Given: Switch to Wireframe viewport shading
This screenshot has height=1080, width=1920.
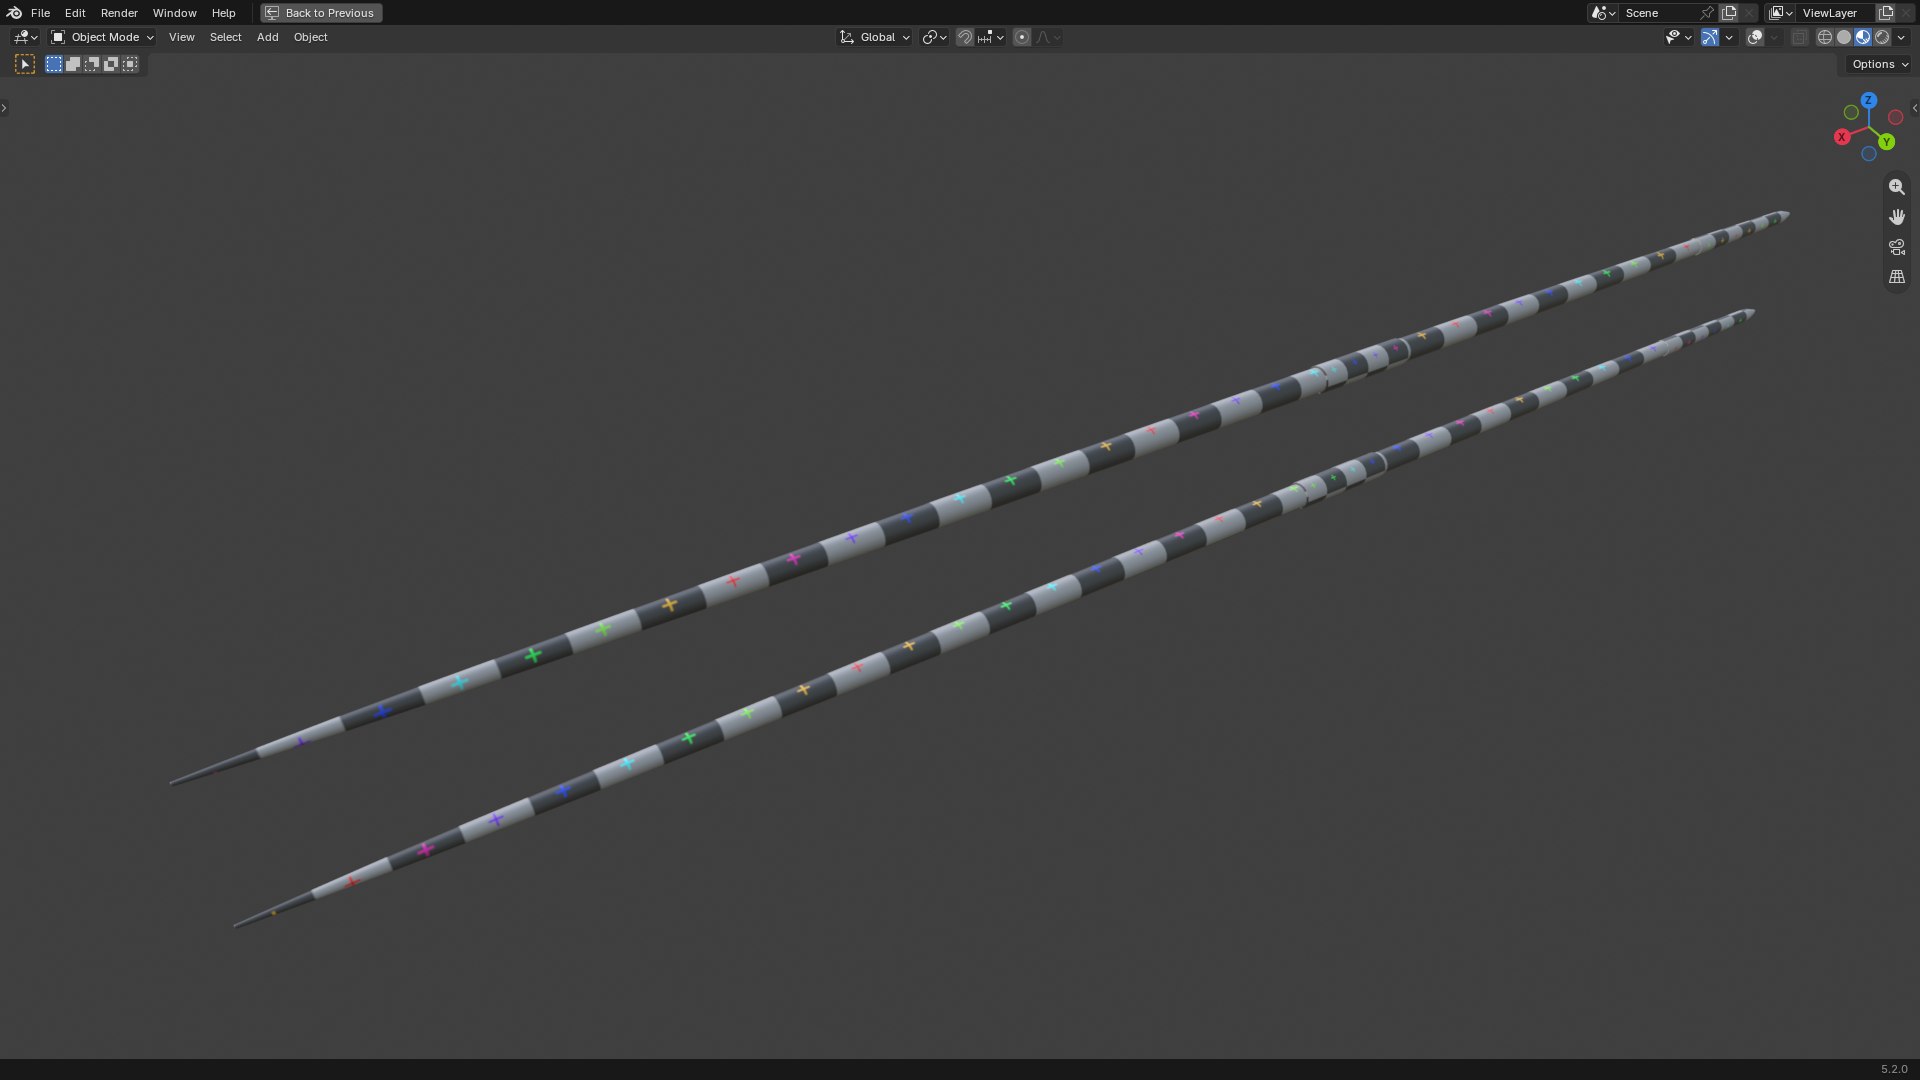Looking at the screenshot, I should [1825, 37].
